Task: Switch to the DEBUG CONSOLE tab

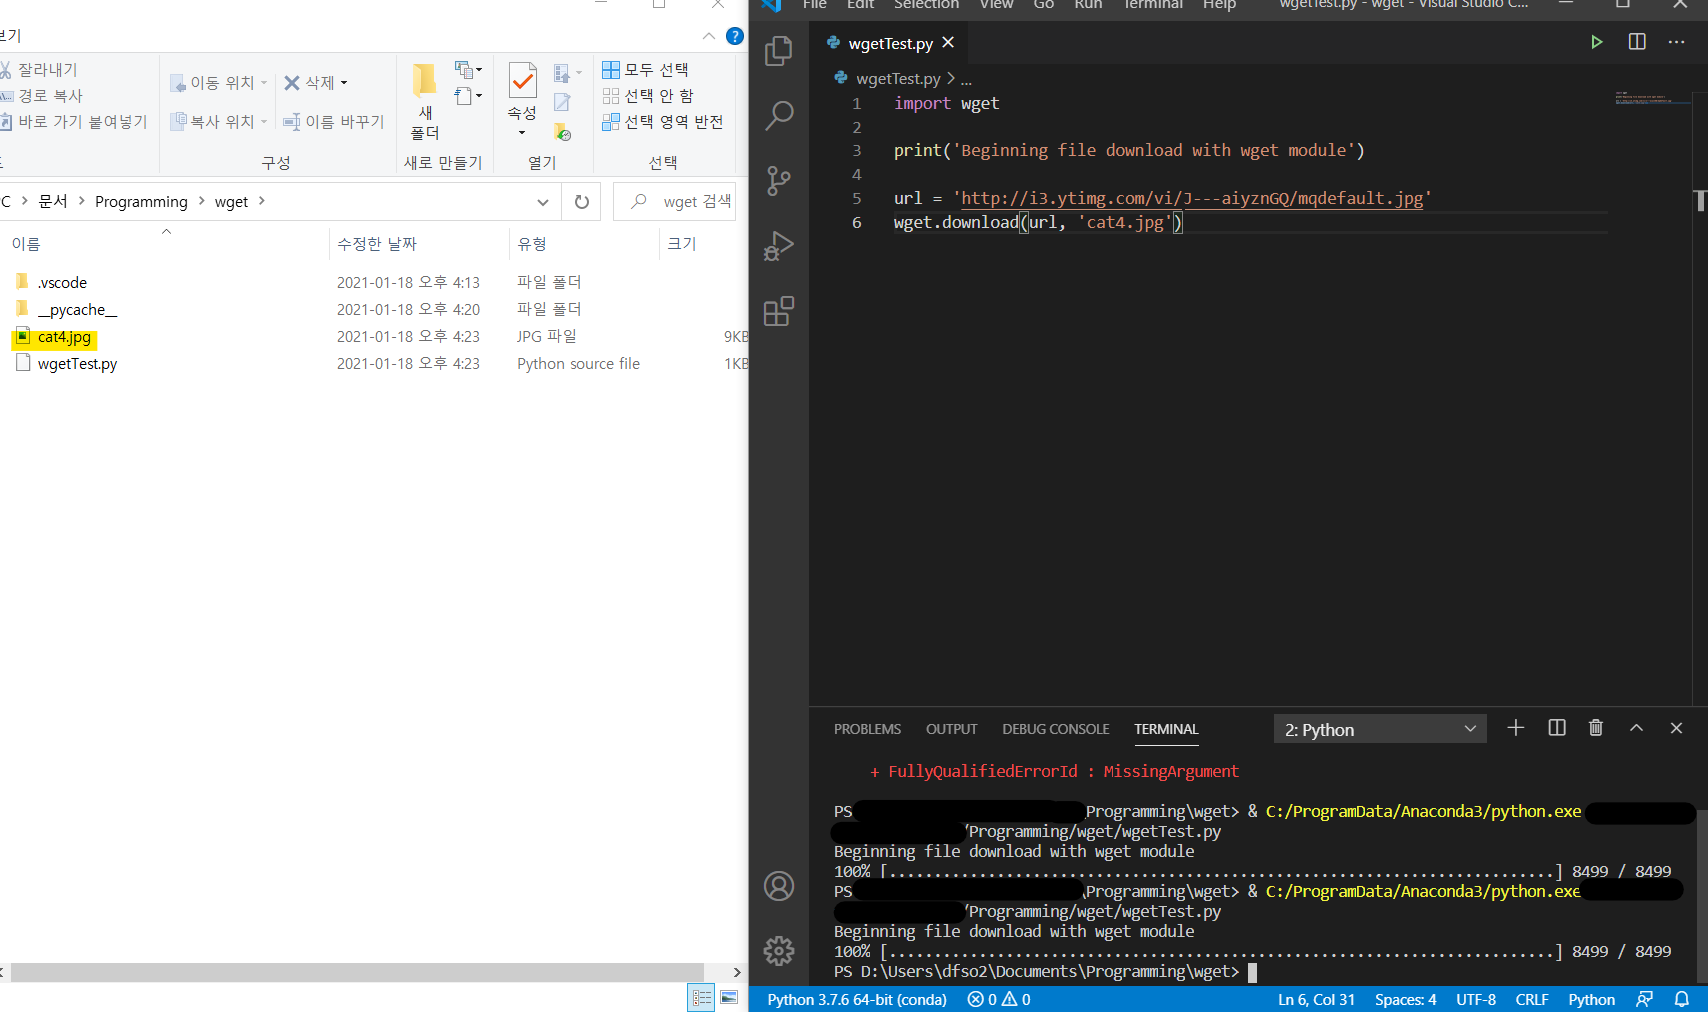Action: [1055, 729]
